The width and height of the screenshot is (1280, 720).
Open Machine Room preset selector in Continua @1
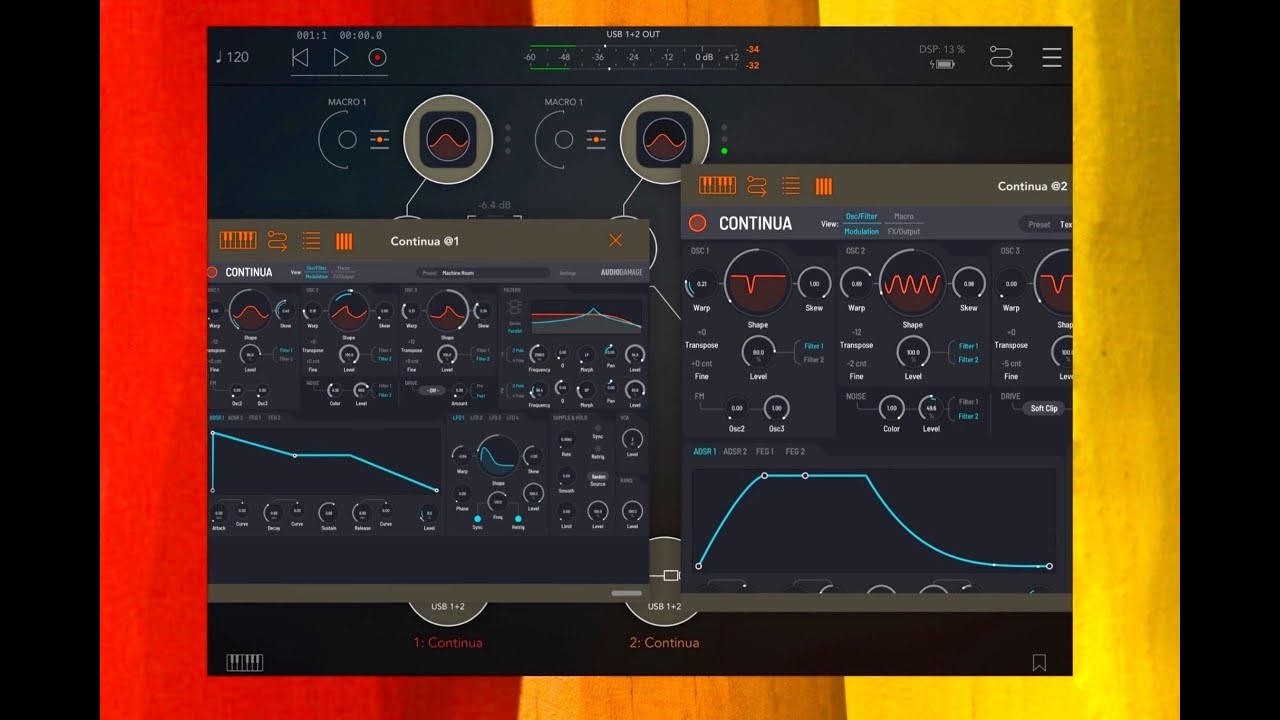coord(483,272)
